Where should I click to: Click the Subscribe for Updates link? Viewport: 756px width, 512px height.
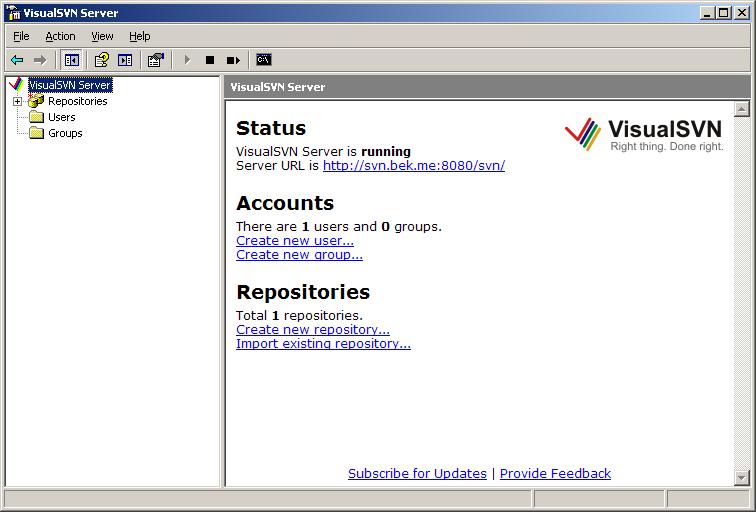[x=417, y=473]
